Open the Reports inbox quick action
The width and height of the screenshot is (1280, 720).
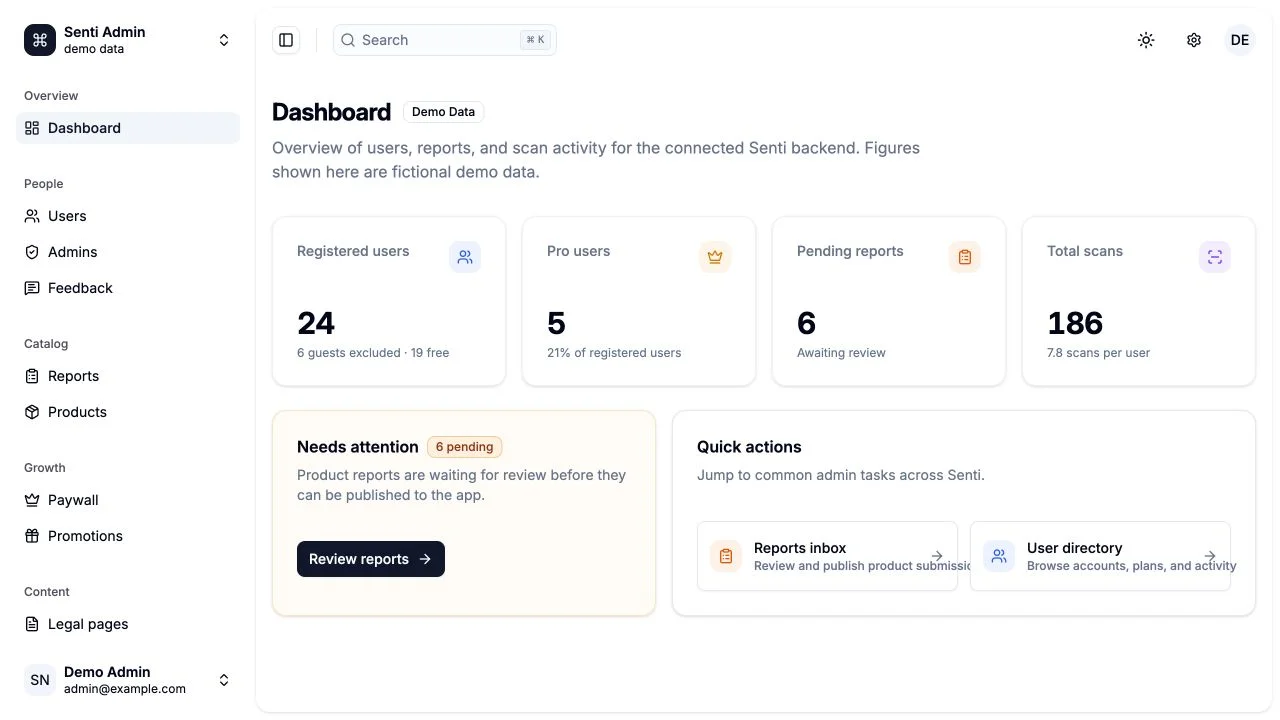click(x=827, y=556)
